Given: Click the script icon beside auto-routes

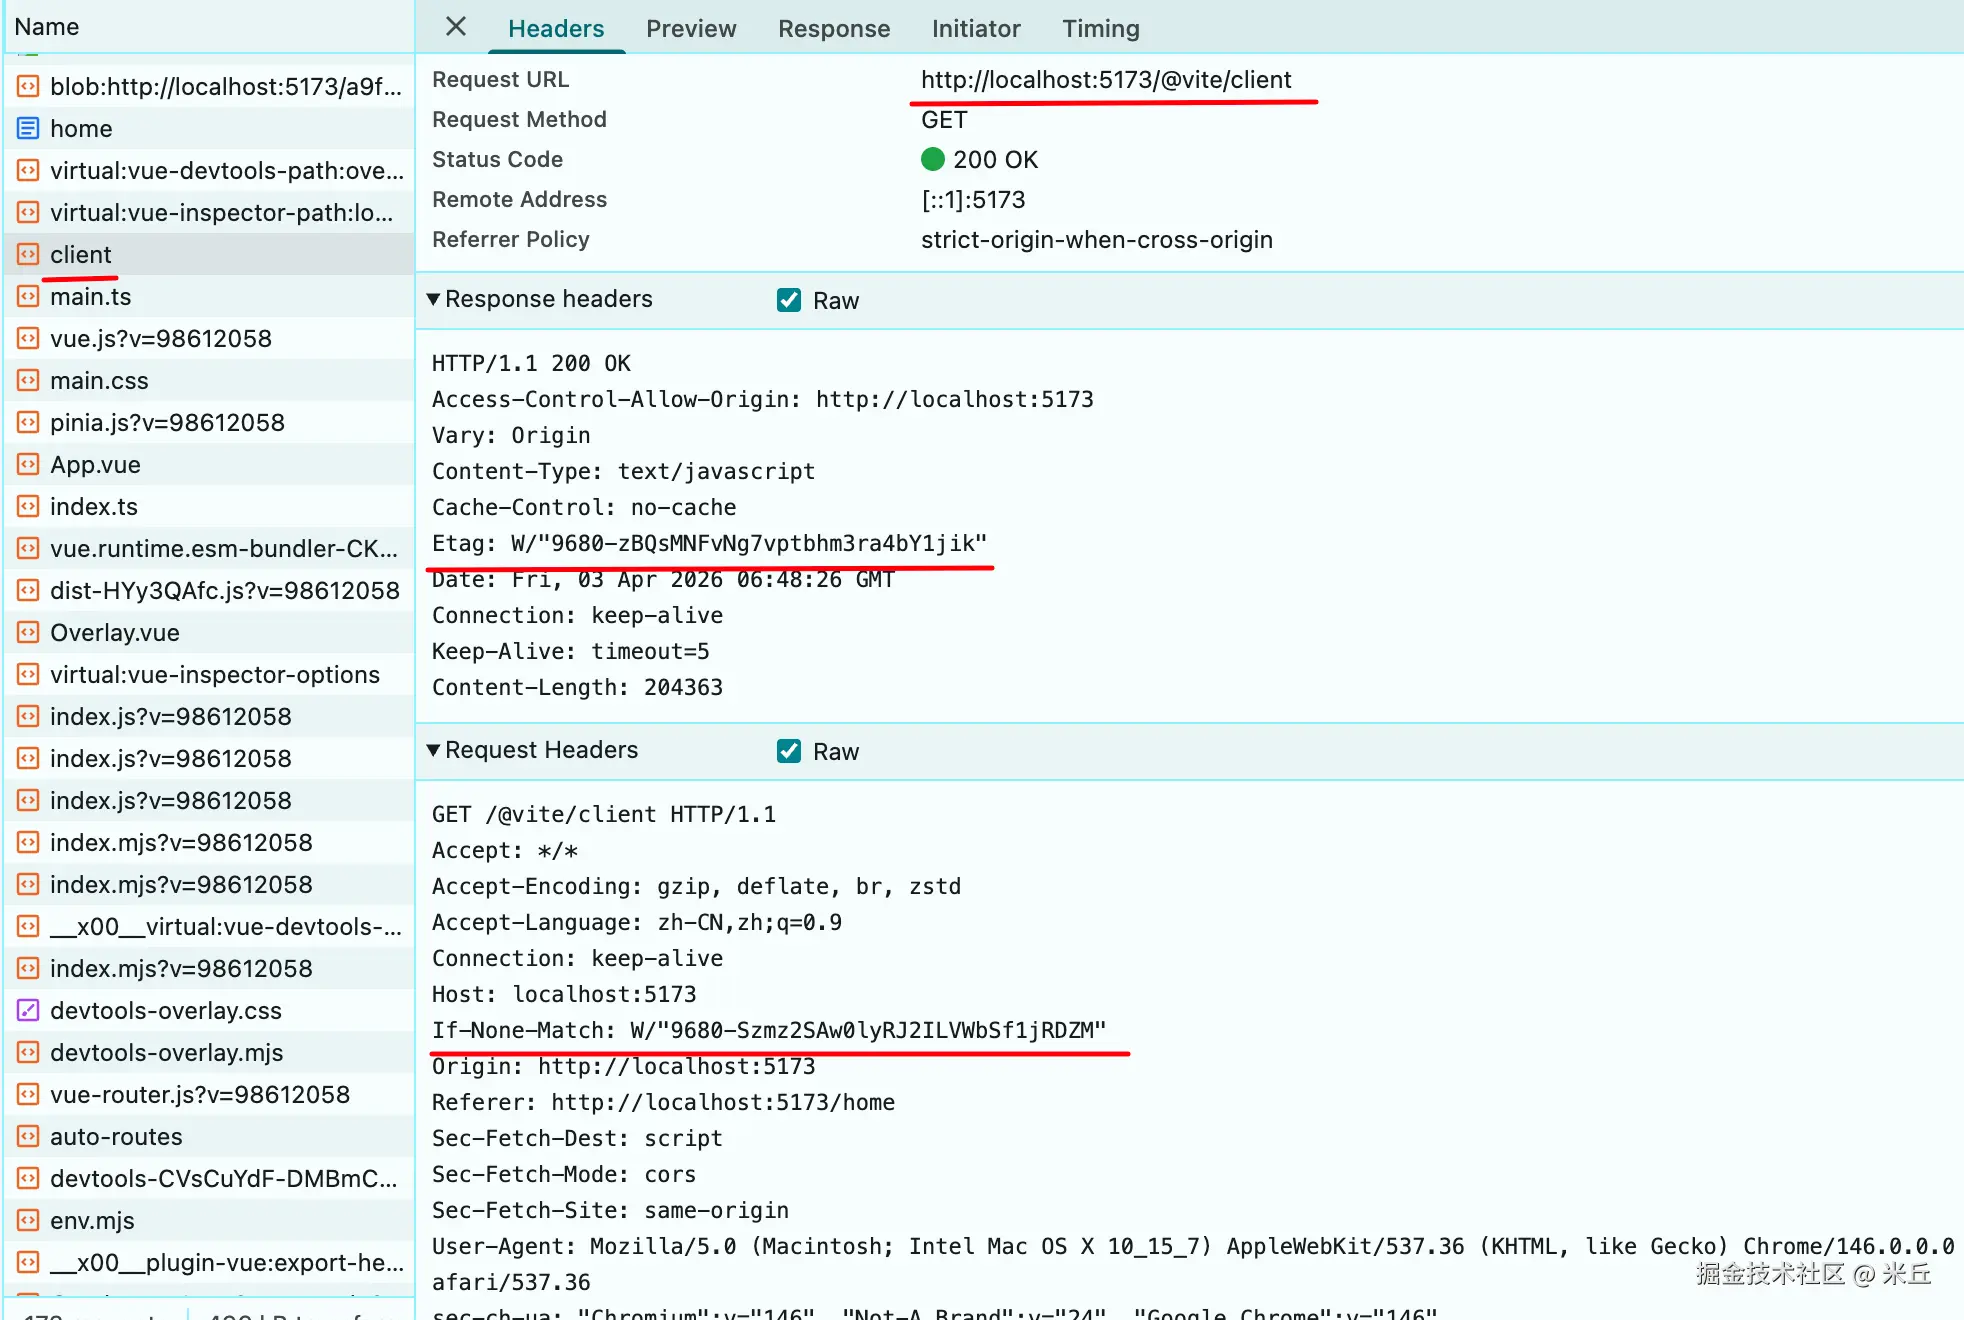Looking at the screenshot, I should (x=28, y=1137).
